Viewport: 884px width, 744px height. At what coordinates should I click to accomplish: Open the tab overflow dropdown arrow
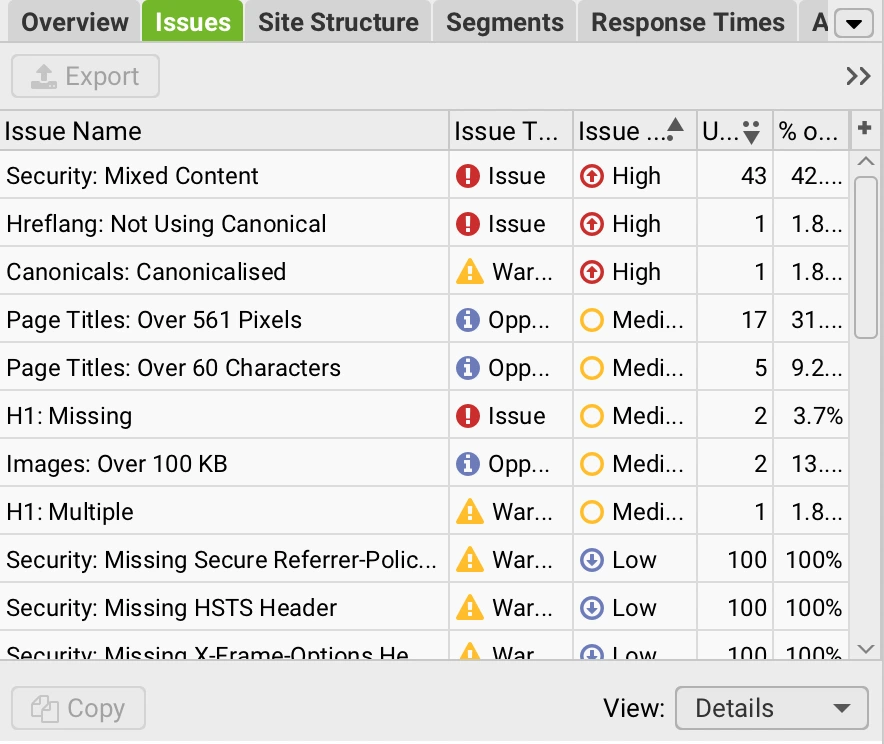point(853,23)
